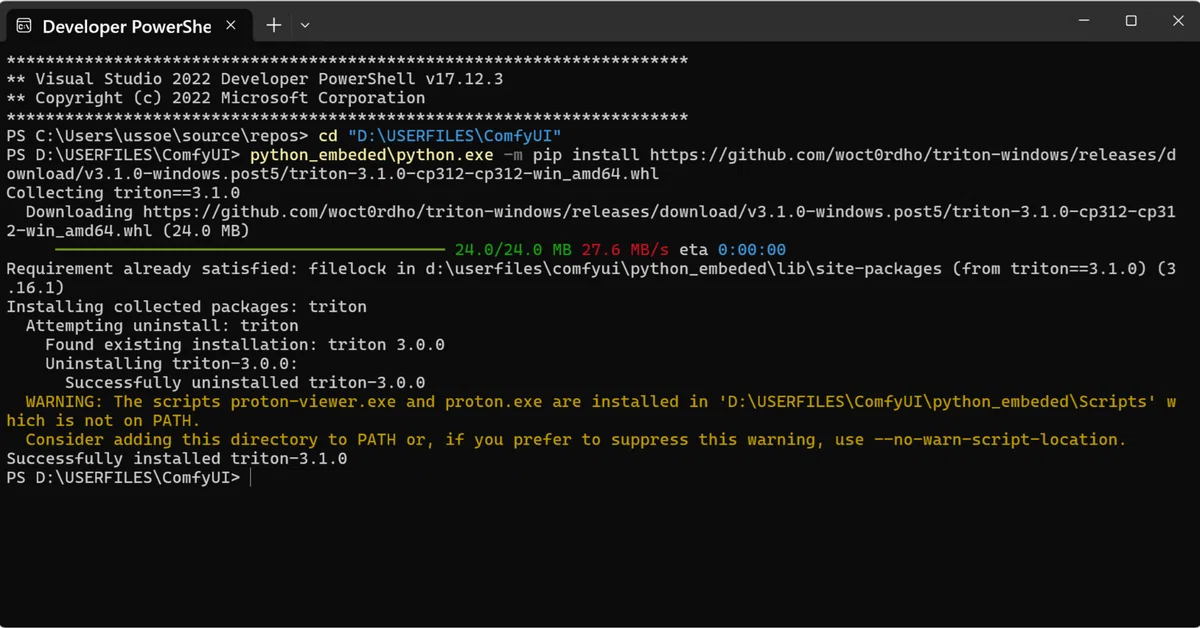The height and width of the screenshot is (628, 1200).
Task: Click the 'eta 0:00:00' value
Action: tap(733, 250)
